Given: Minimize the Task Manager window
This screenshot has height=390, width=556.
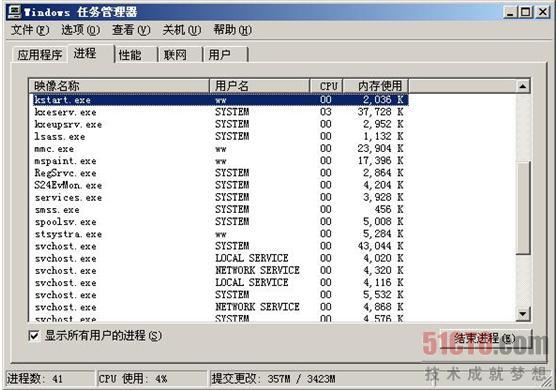Looking at the screenshot, I should click(510, 12).
